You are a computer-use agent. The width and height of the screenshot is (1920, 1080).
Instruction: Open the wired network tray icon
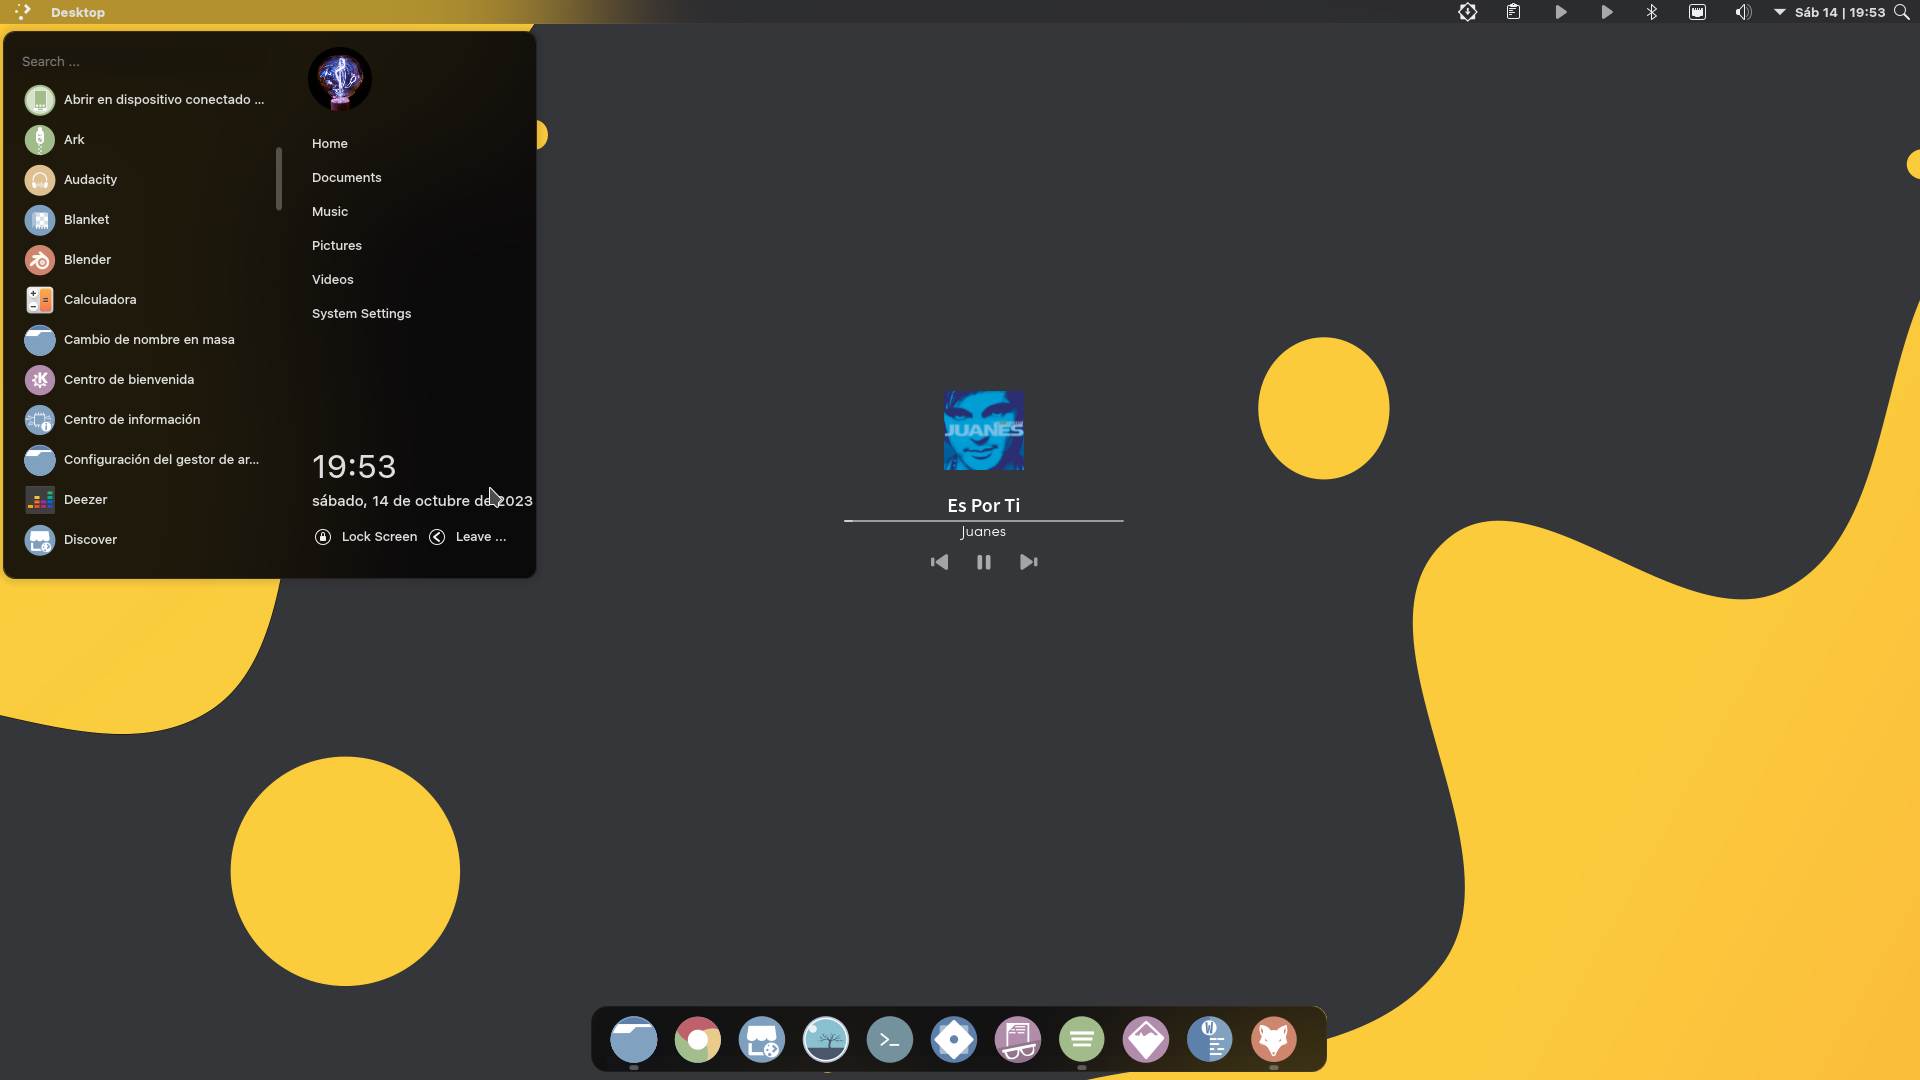click(1697, 12)
